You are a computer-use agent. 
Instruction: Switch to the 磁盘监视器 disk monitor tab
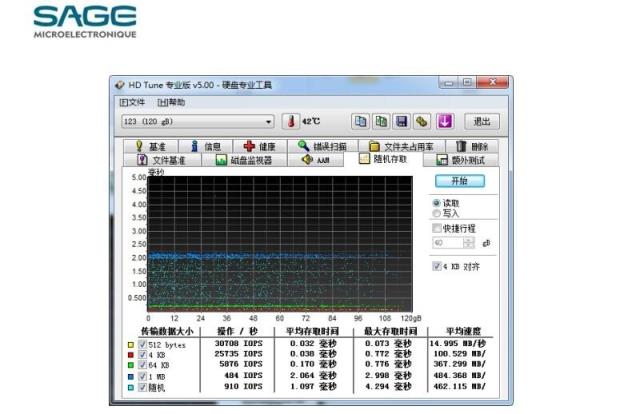pos(244,160)
